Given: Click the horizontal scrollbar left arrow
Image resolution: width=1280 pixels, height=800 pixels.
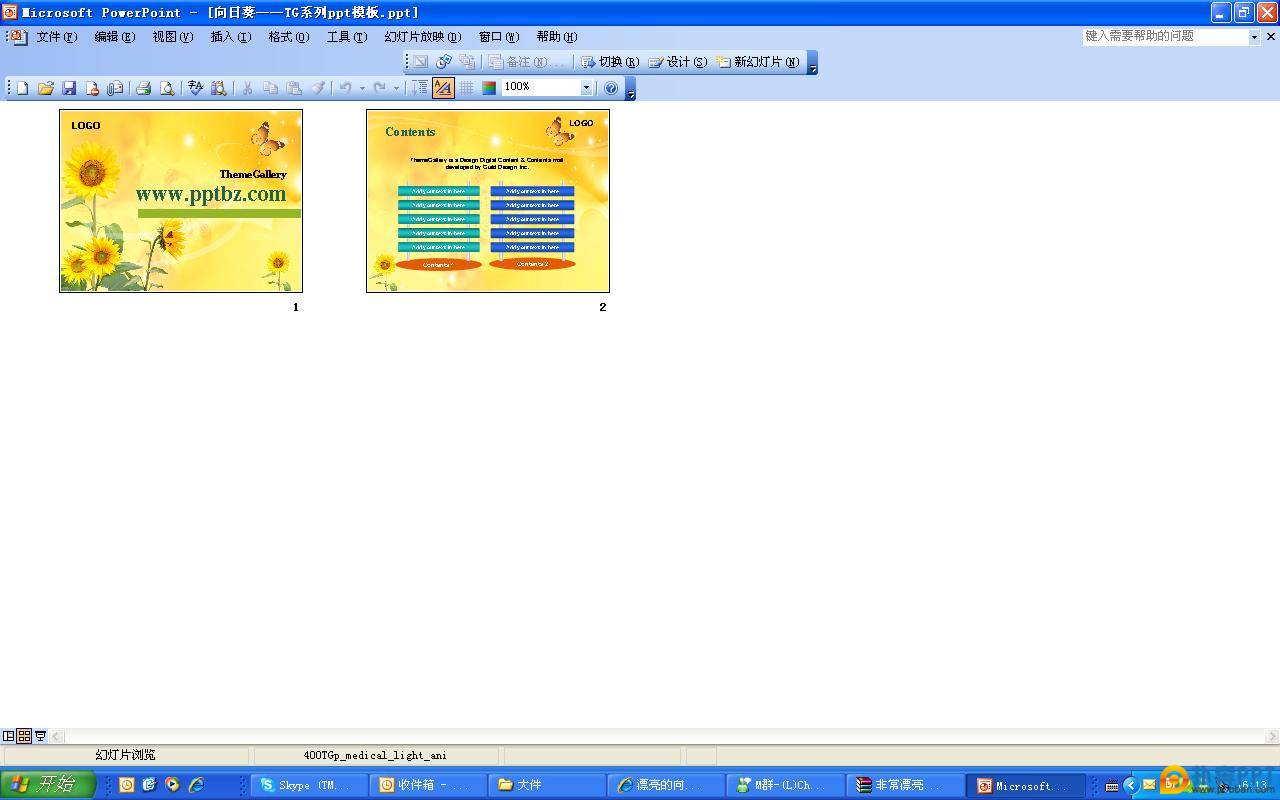Looking at the screenshot, I should pyautogui.click(x=57, y=736).
